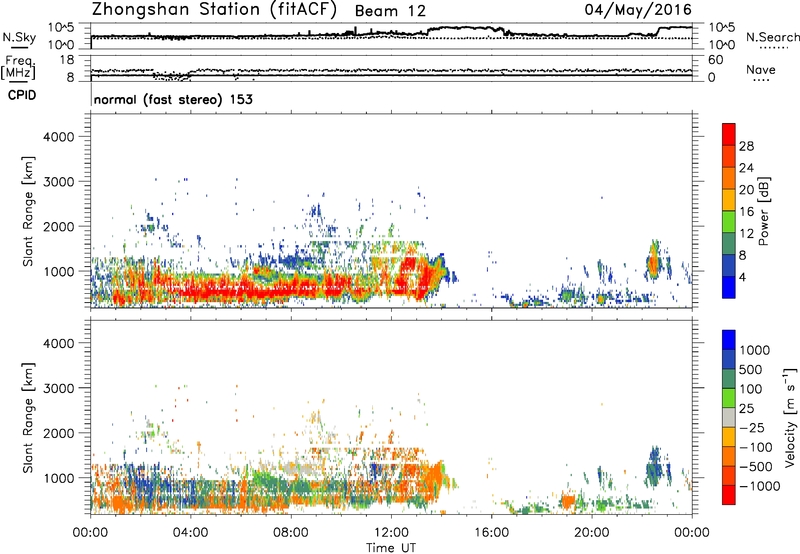Click the CPID row label

pyautogui.click(x=22, y=95)
